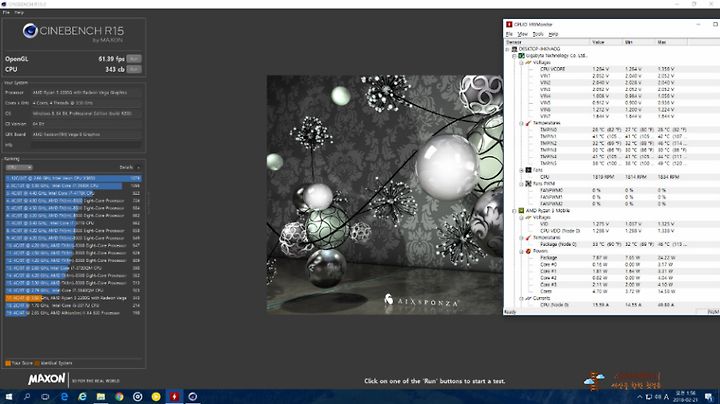Open HWMonitor Tools menu
The width and height of the screenshot is (720, 404).
click(538, 34)
